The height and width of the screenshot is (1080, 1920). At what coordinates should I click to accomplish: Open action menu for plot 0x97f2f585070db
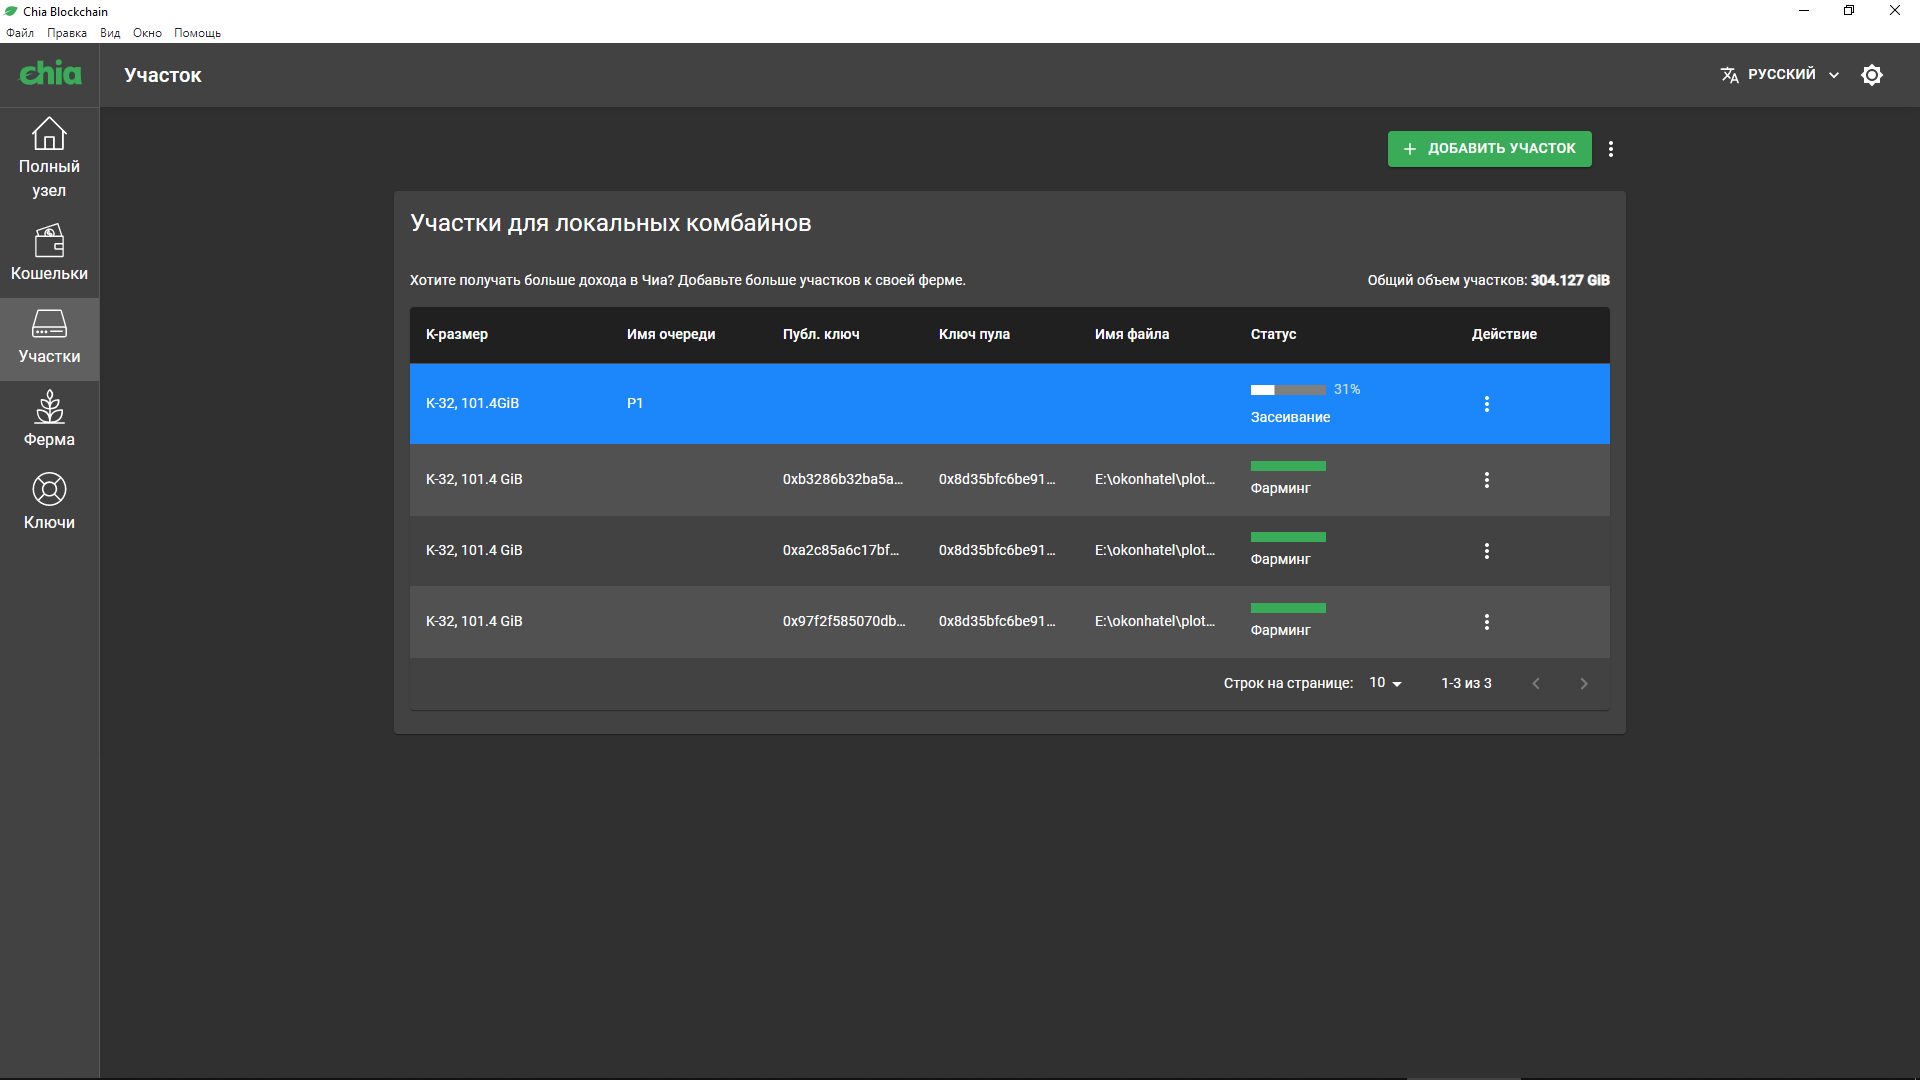point(1486,622)
